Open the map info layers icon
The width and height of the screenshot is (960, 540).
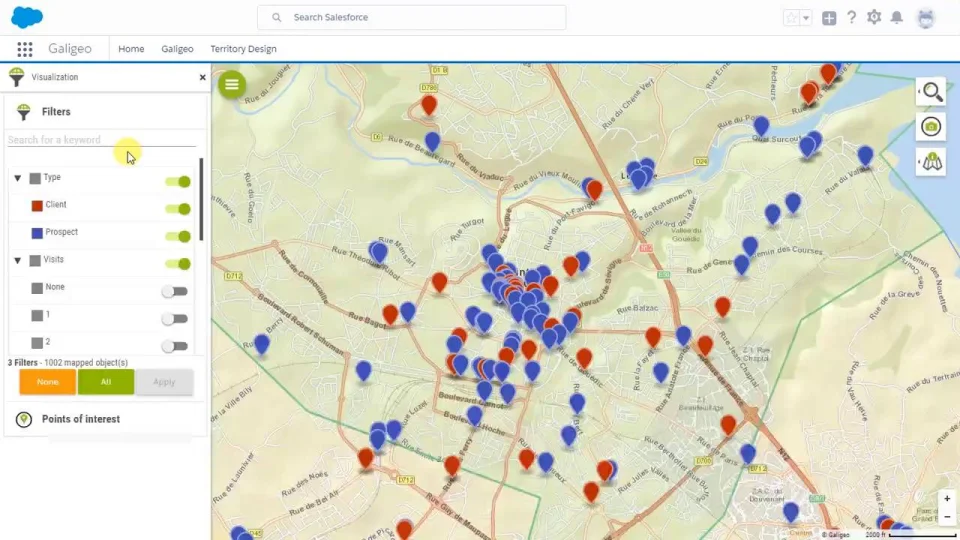point(931,161)
